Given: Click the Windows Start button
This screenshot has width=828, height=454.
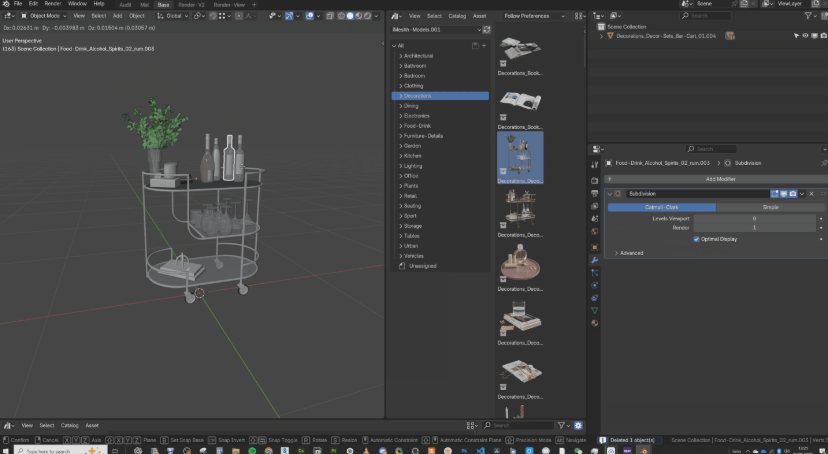Looking at the screenshot, I should point(8,450).
